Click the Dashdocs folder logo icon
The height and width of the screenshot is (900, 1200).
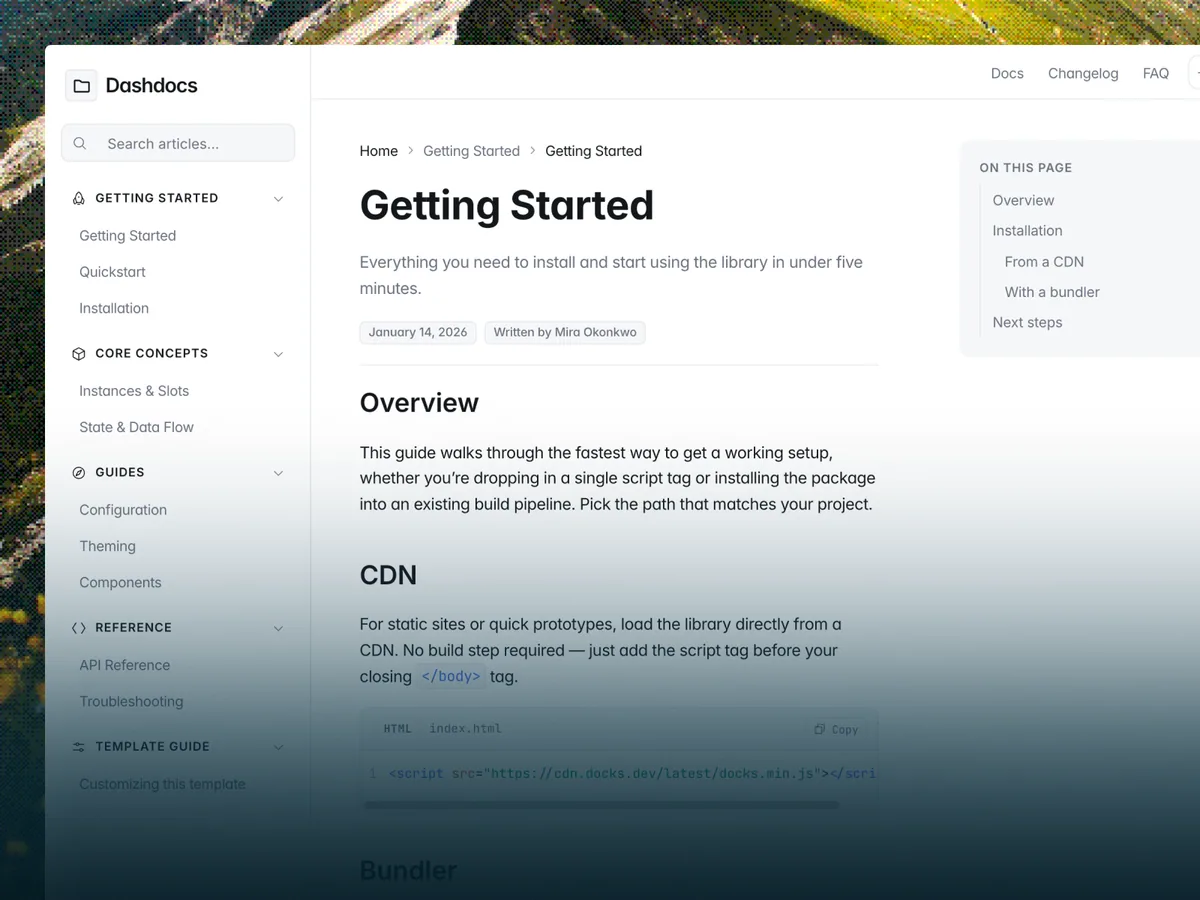coord(81,86)
